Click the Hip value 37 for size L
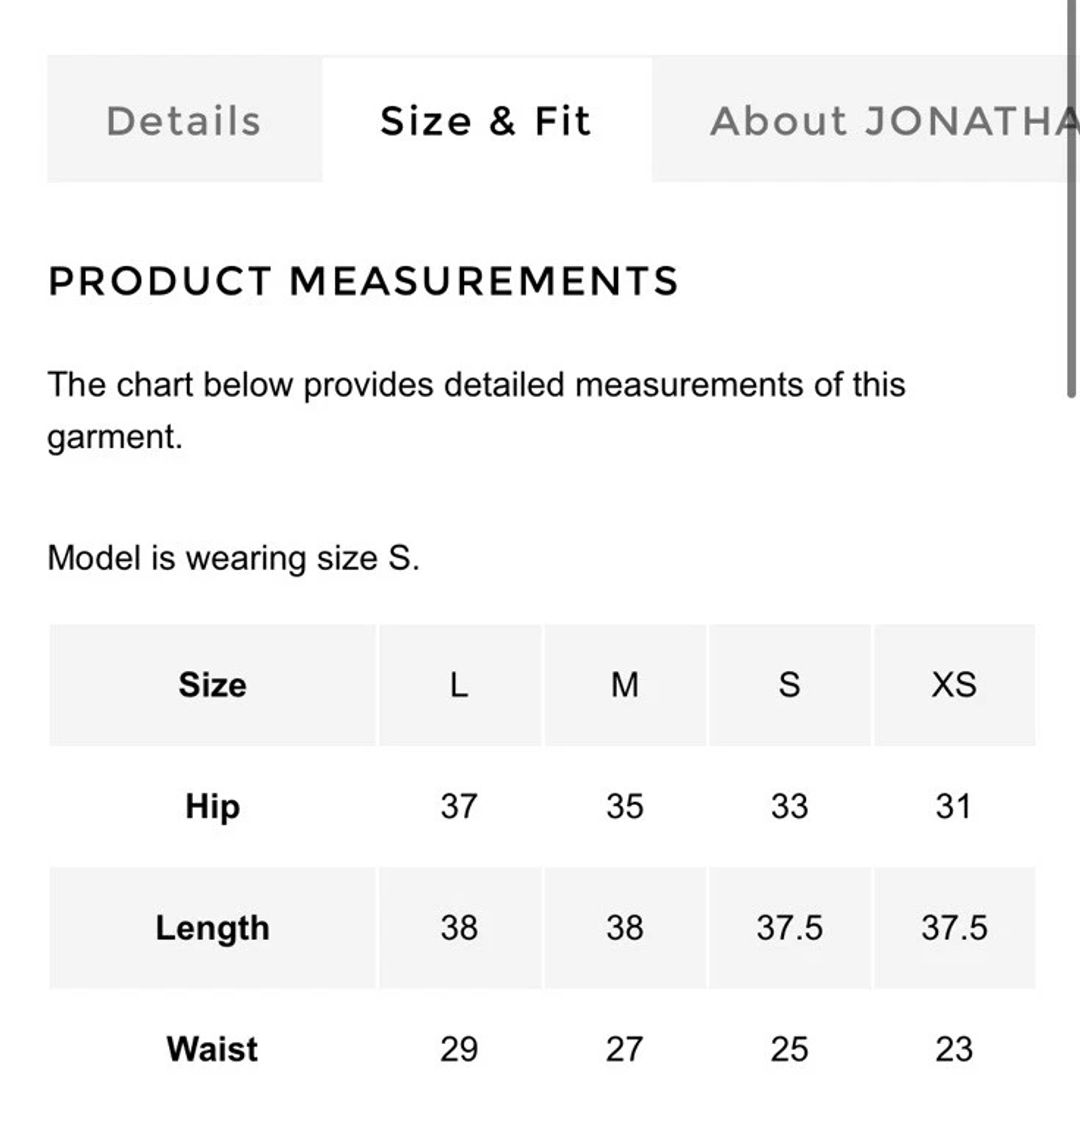This screenshot has width=1080, height=1127. coord(459,806)
